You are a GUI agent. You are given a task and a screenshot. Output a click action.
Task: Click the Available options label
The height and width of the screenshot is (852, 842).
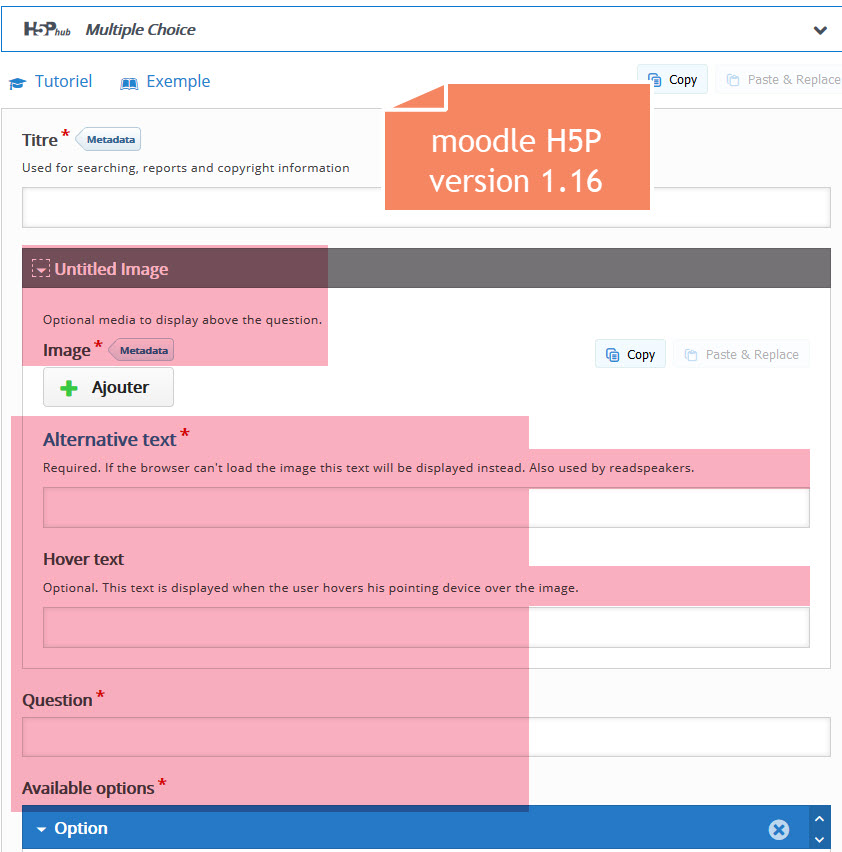pyautogui.click(x=88, y=788)
